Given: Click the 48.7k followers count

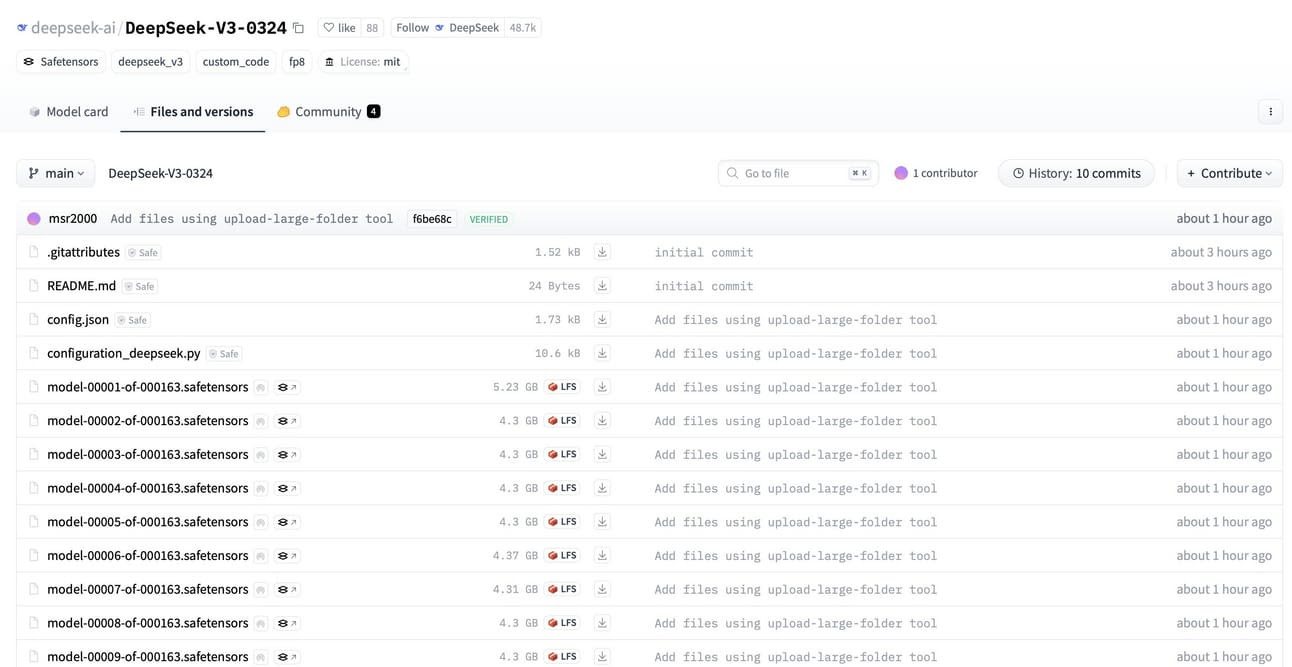Looking at the screenshot, I should (x=523, y=28).
